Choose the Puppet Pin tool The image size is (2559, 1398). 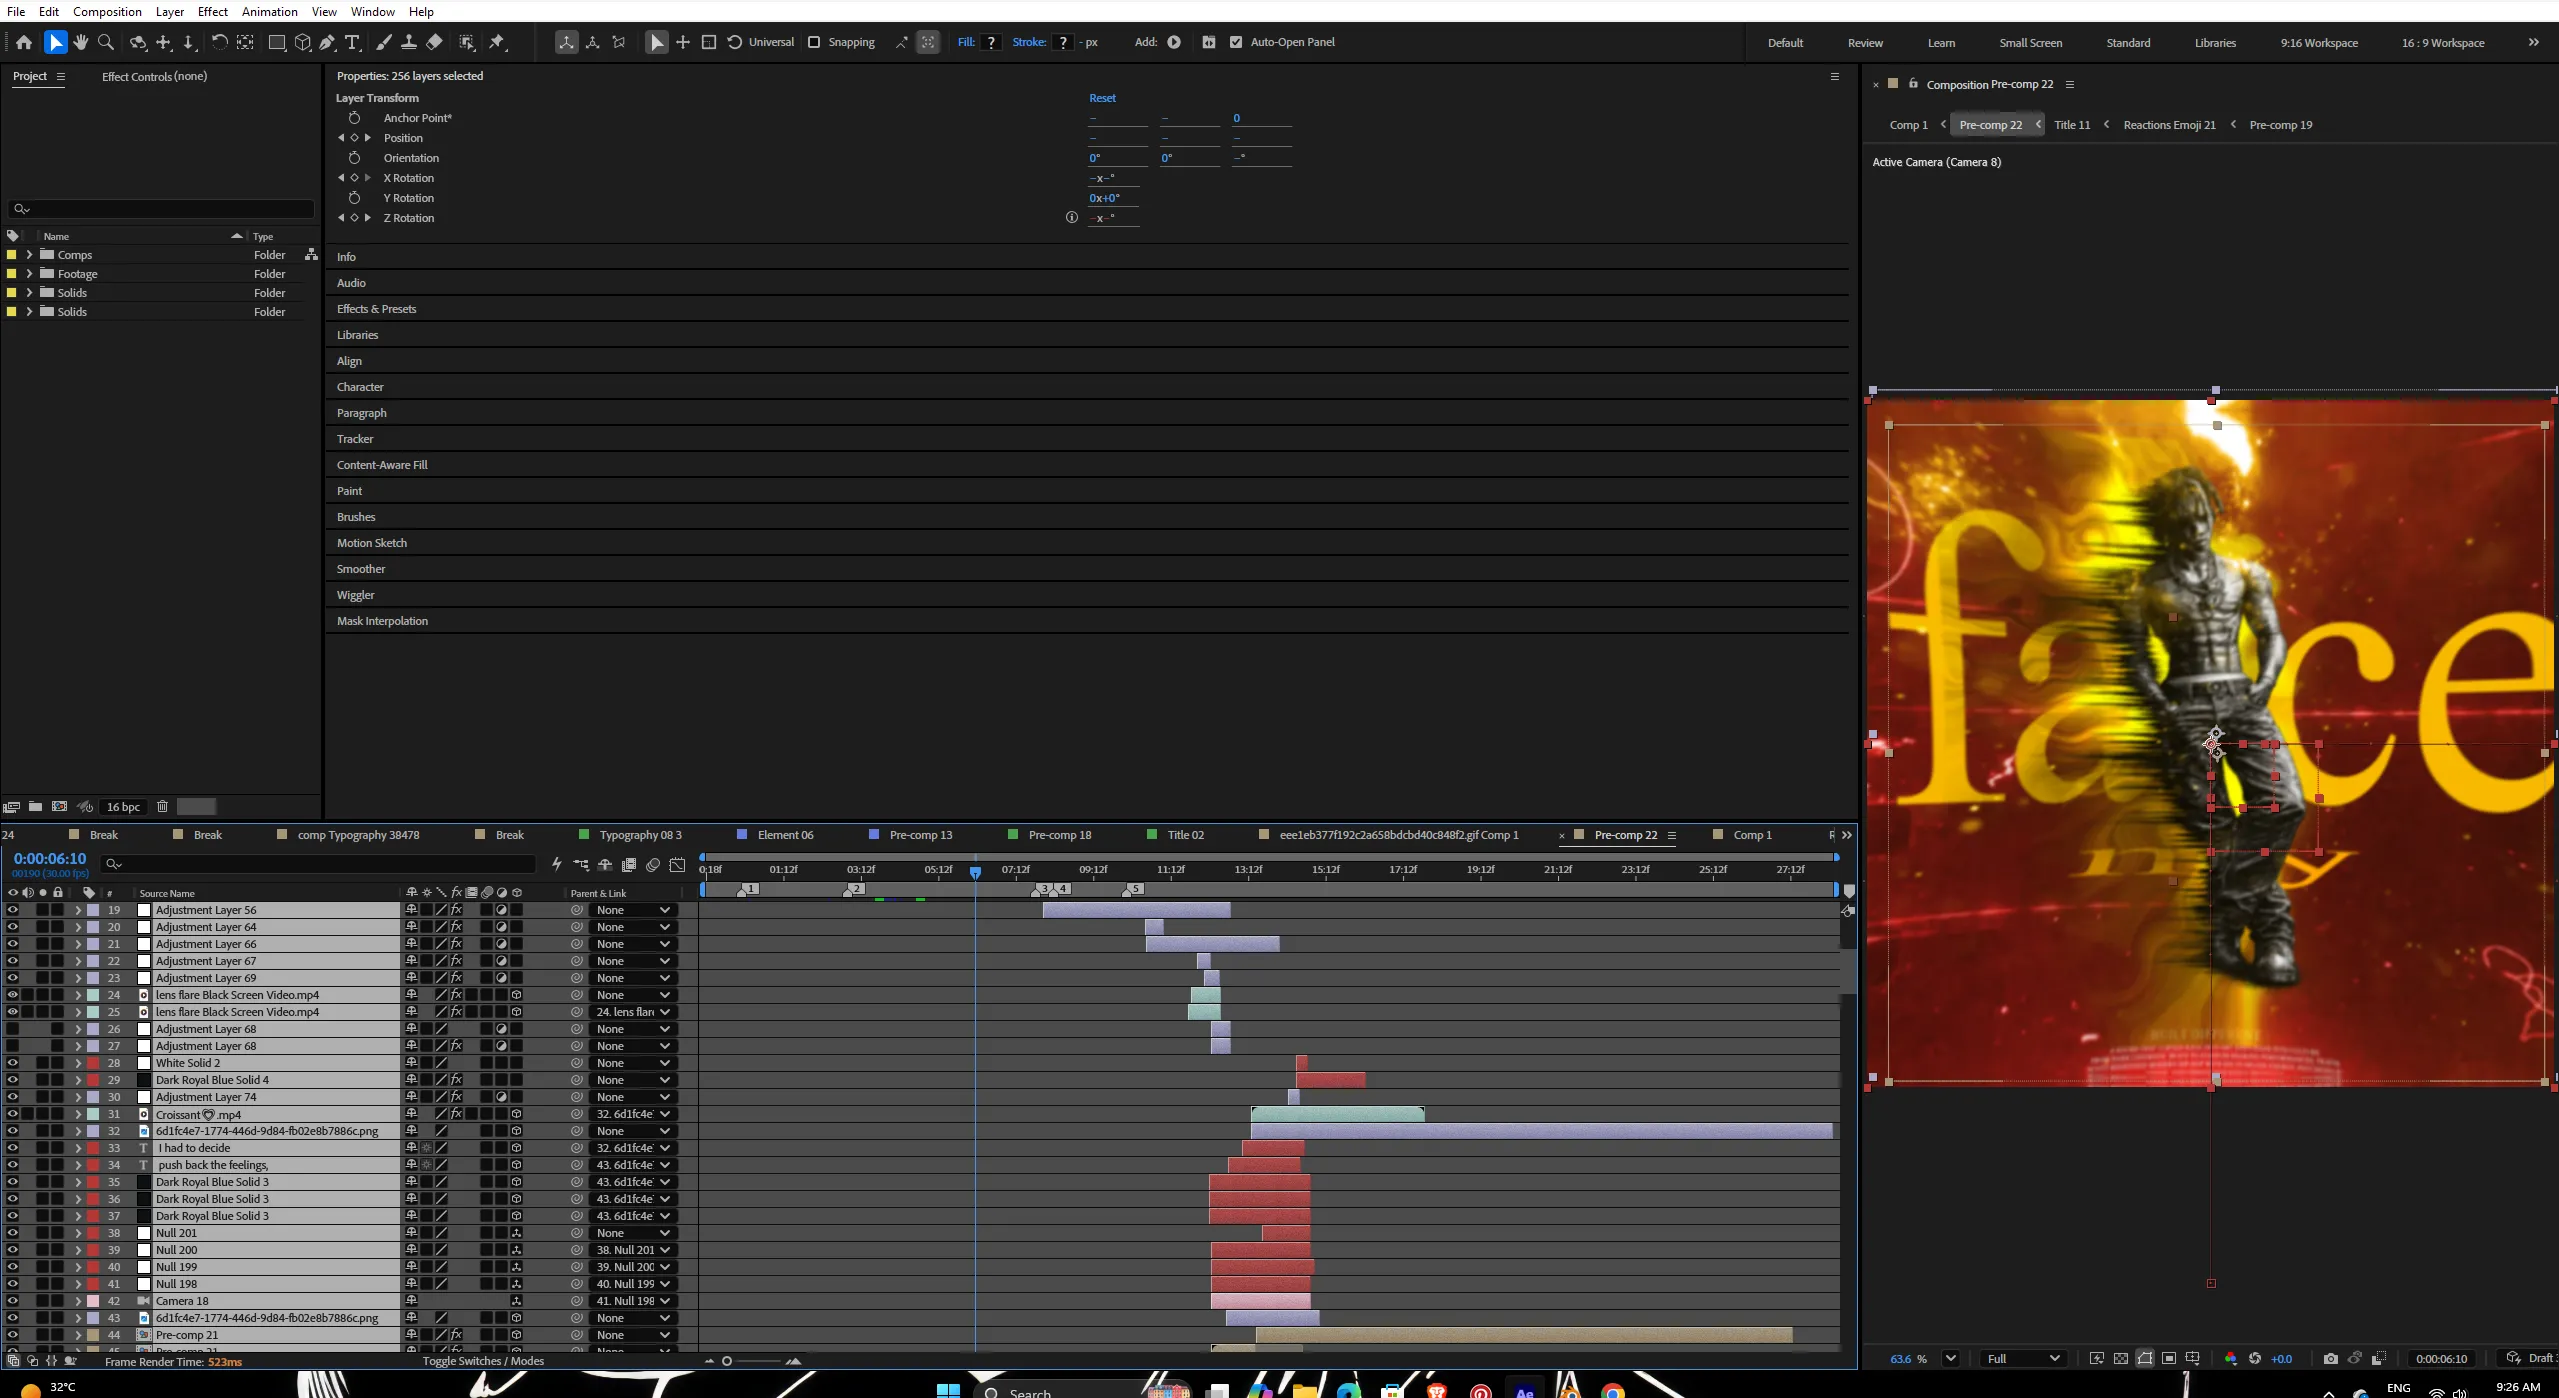(x=497, y=42)
